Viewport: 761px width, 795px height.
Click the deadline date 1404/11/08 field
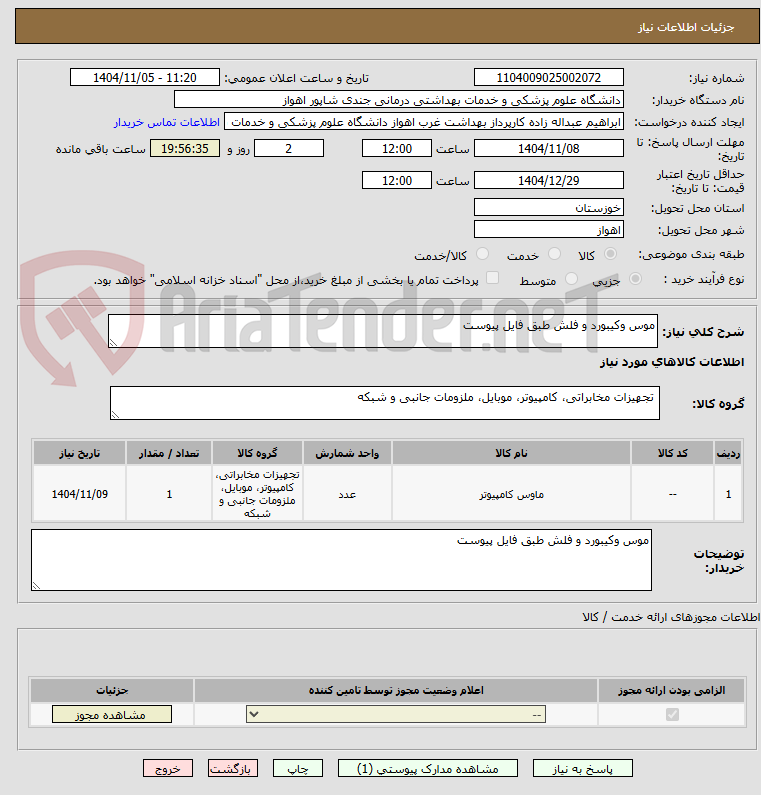(x=549, y=149)
